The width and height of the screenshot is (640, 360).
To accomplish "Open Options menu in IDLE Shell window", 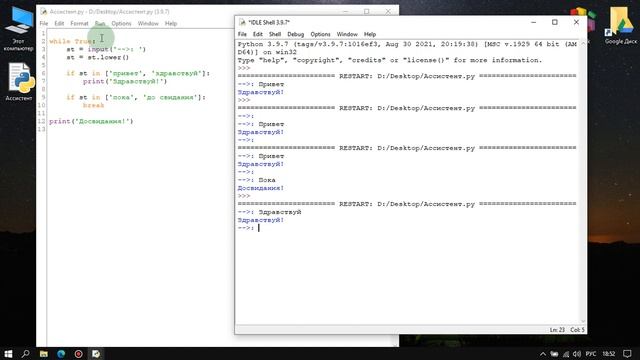I will pyautogui.click(x=320, y=34).
